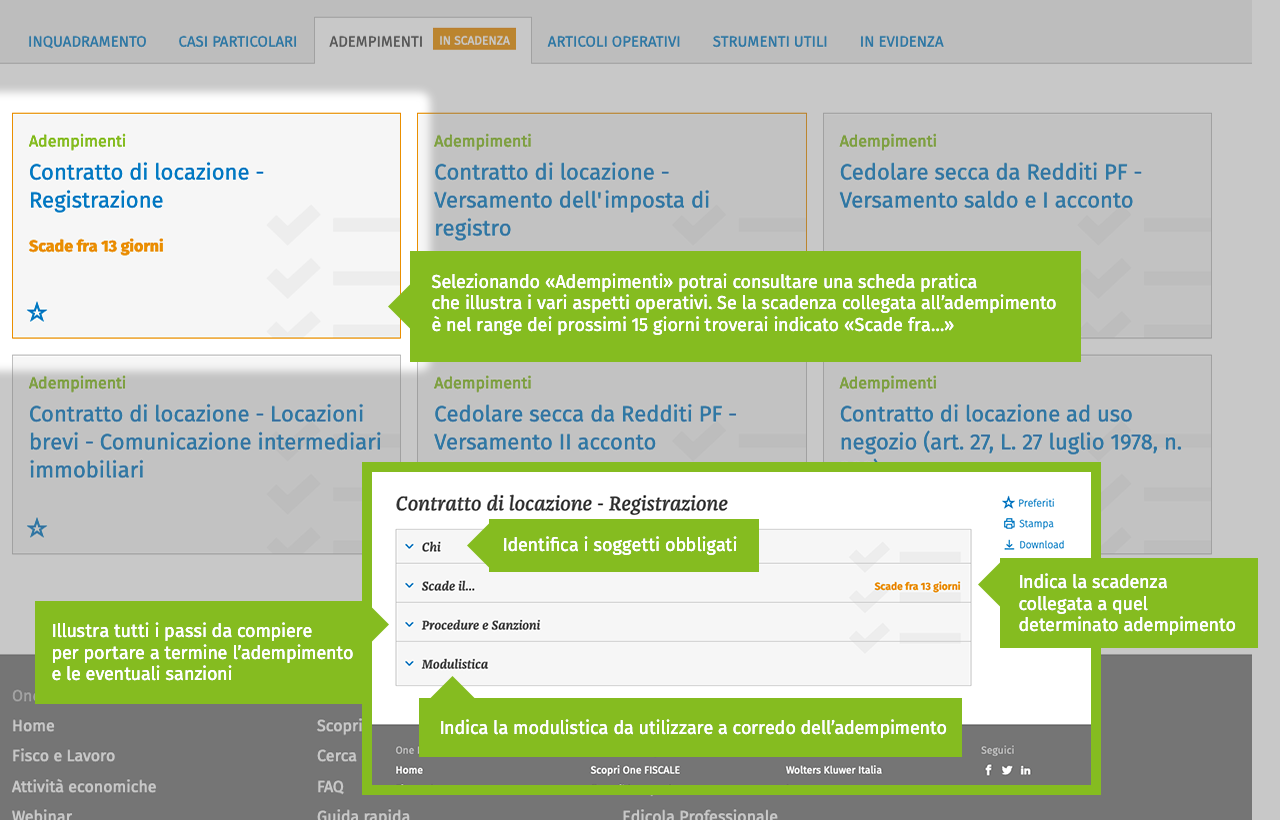Open the STRUMENTI UTILI tab
The width and height of the screenshot is (1280, 820).
pyautogui.click(x=770, y=41)
